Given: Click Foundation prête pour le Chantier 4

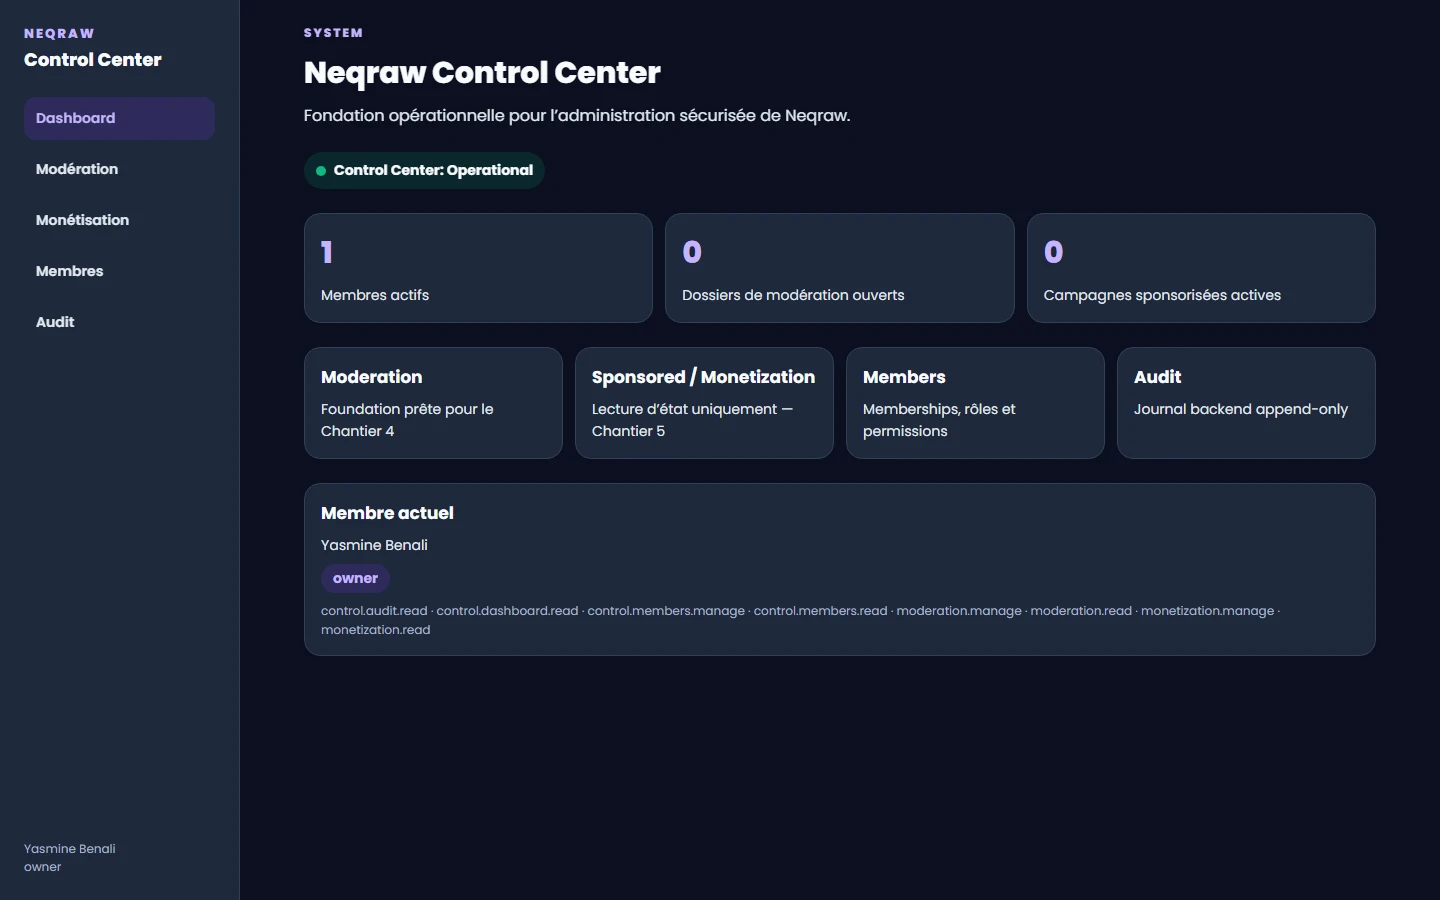Looking at the screenshot, I should click(x=407, y=420).
